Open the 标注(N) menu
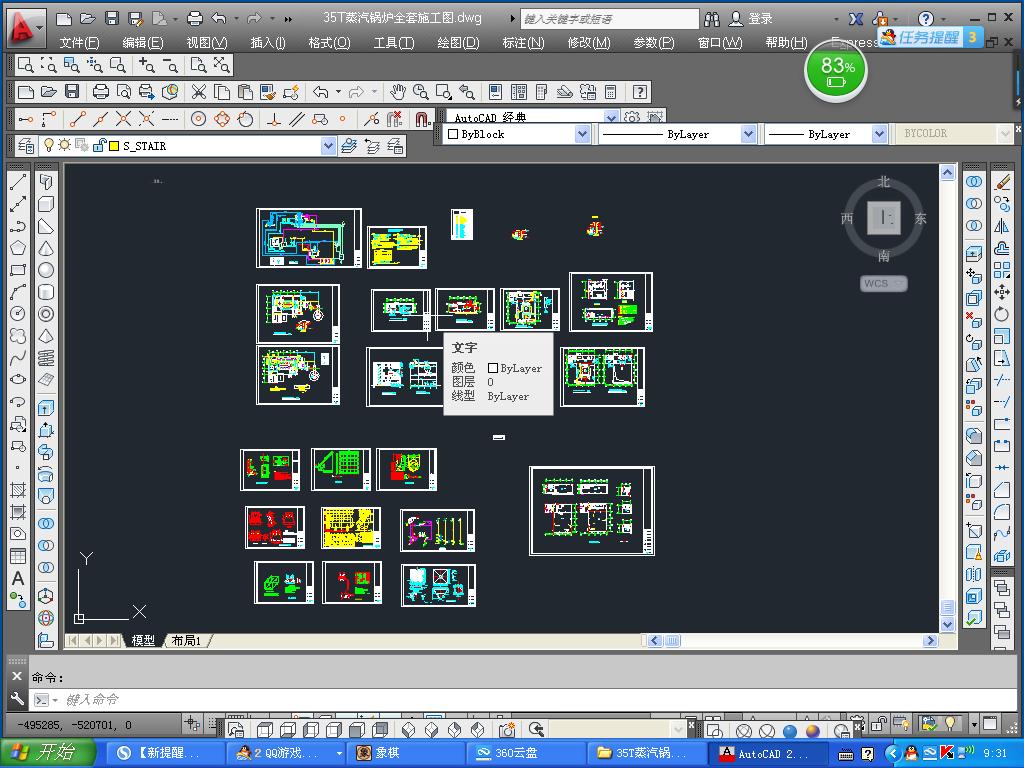 tap(522, 42)
